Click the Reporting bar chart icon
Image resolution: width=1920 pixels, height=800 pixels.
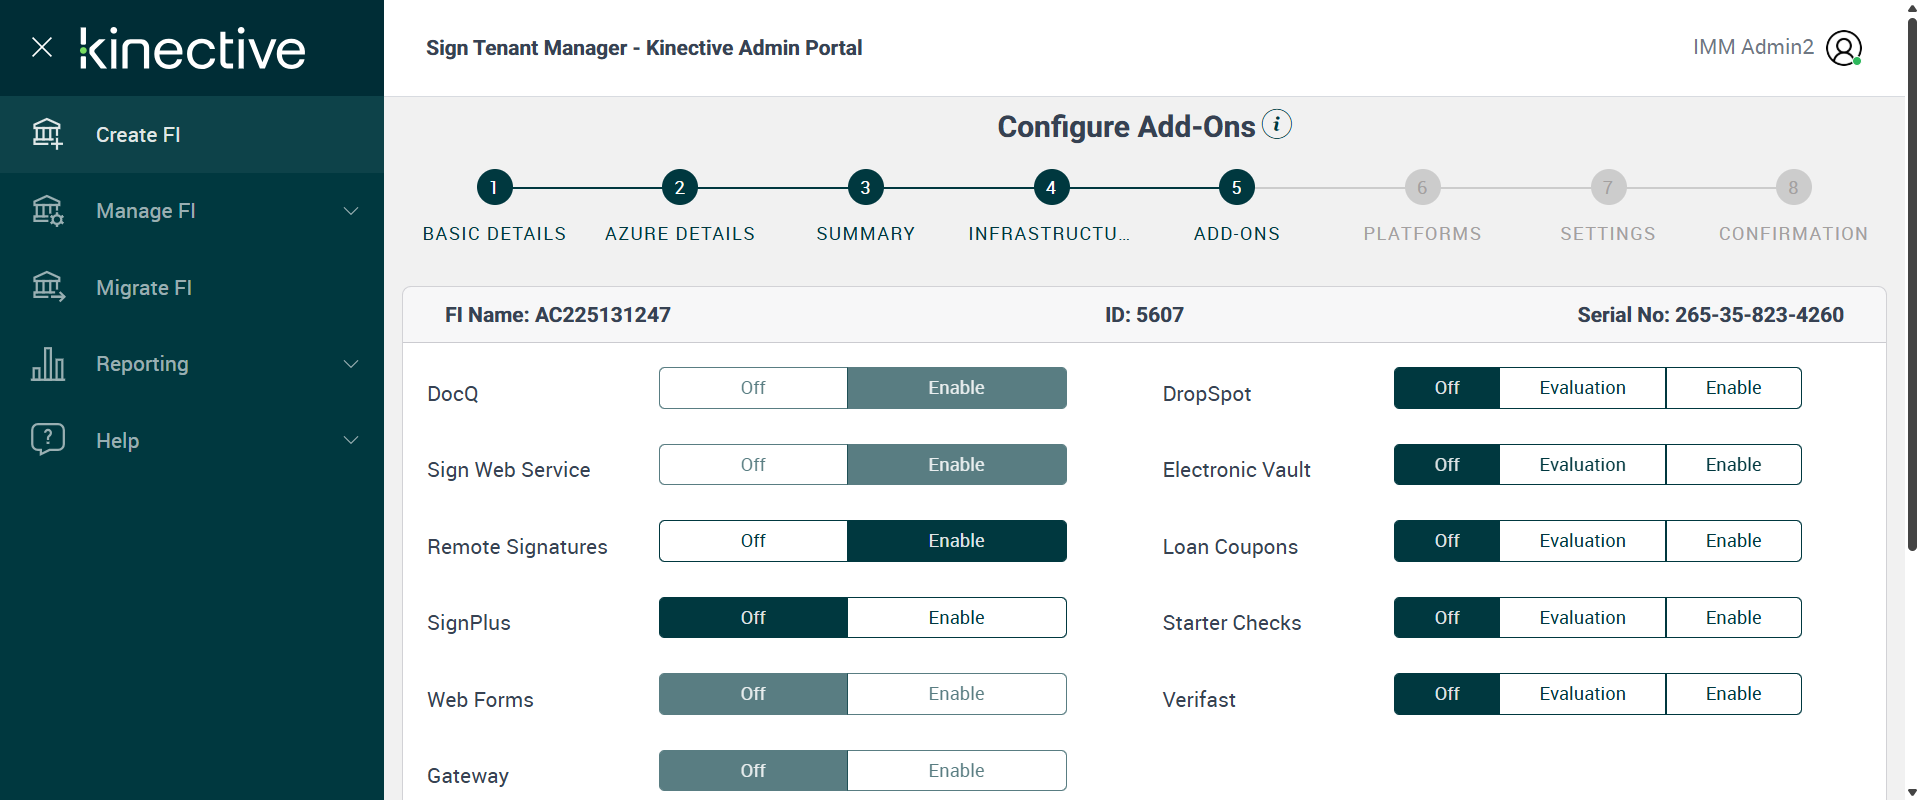tap(47, 364)
